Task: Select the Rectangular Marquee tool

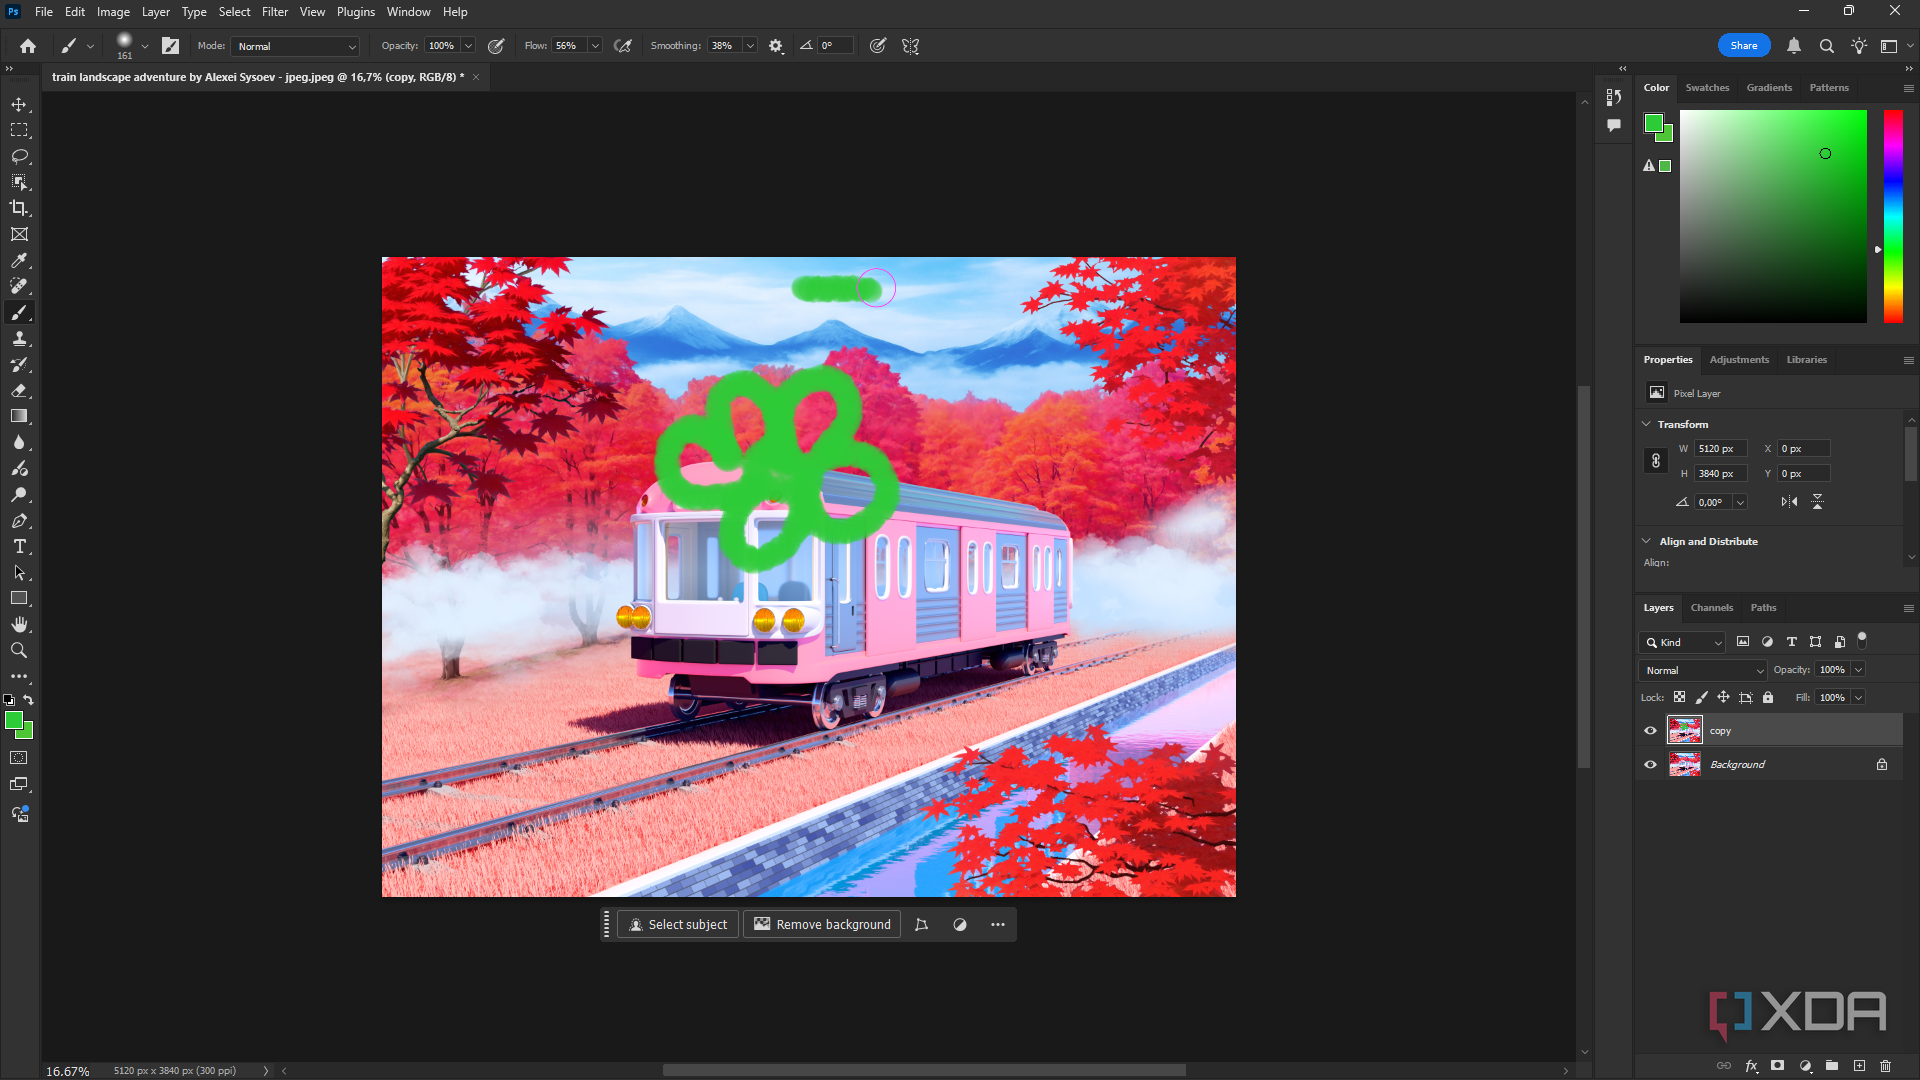Action: [19, 131]
